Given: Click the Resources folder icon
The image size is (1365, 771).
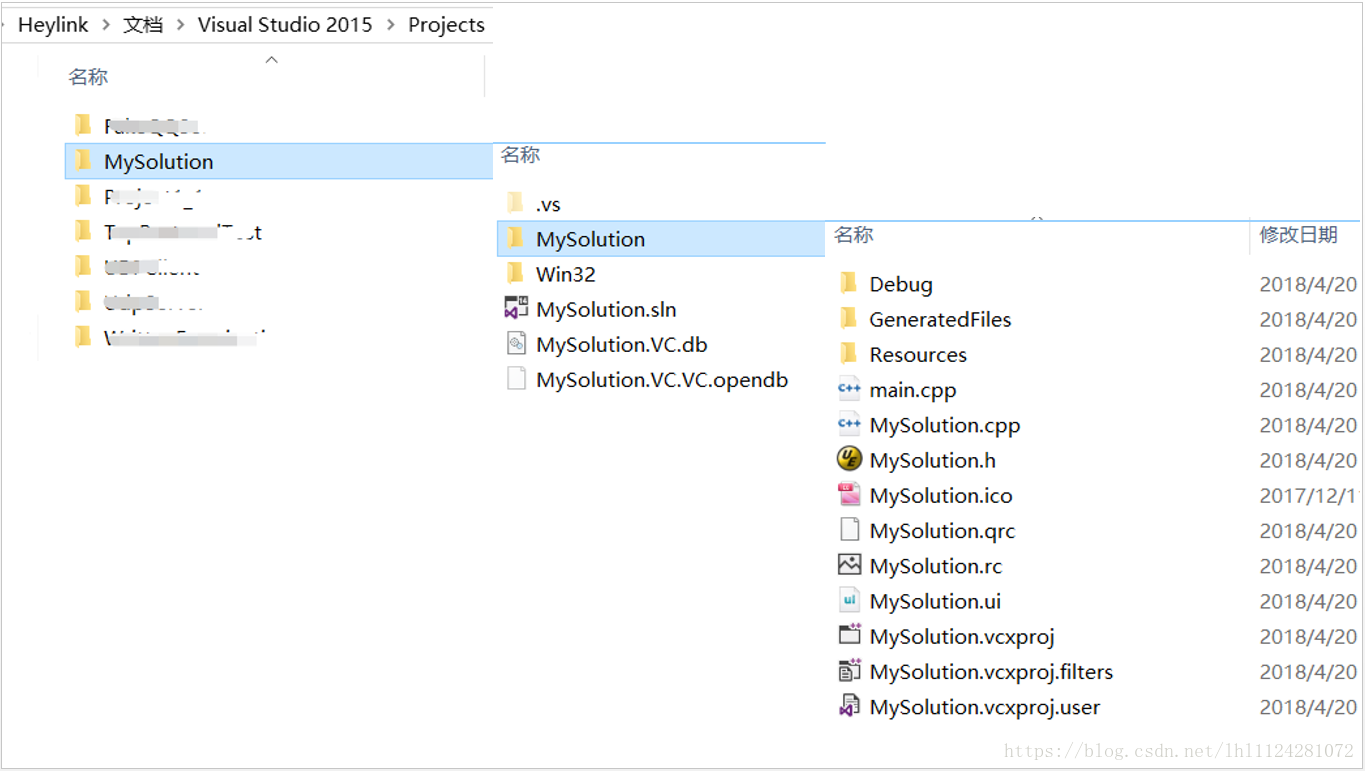Looking at the screenshot, I should click(849, 353).
